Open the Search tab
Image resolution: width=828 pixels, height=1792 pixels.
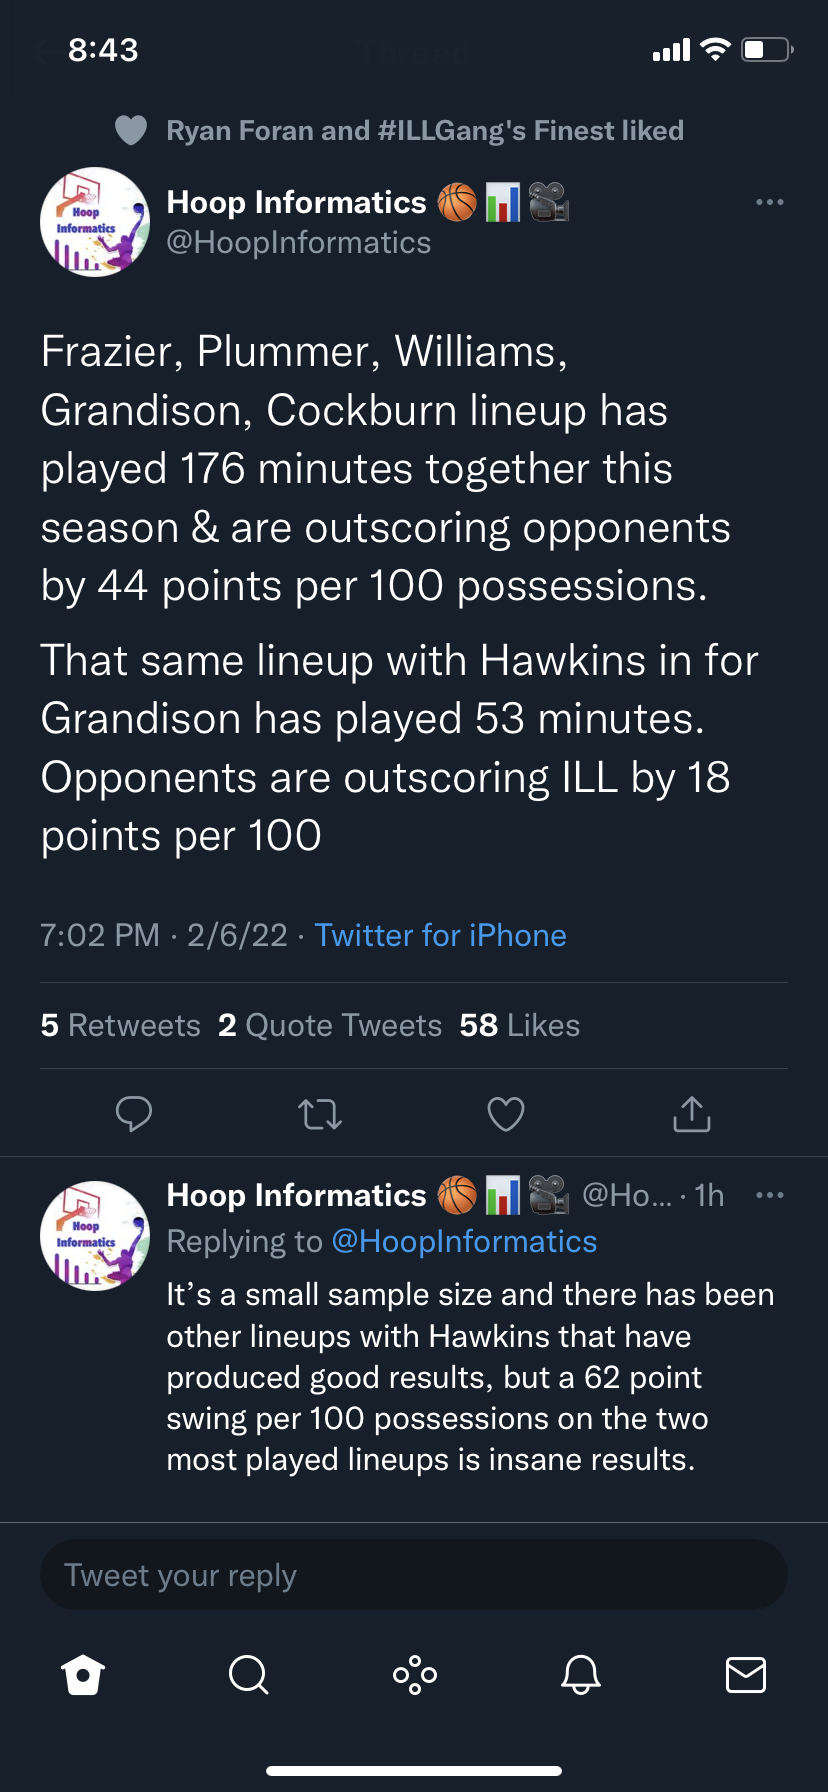click(249, 1674)
